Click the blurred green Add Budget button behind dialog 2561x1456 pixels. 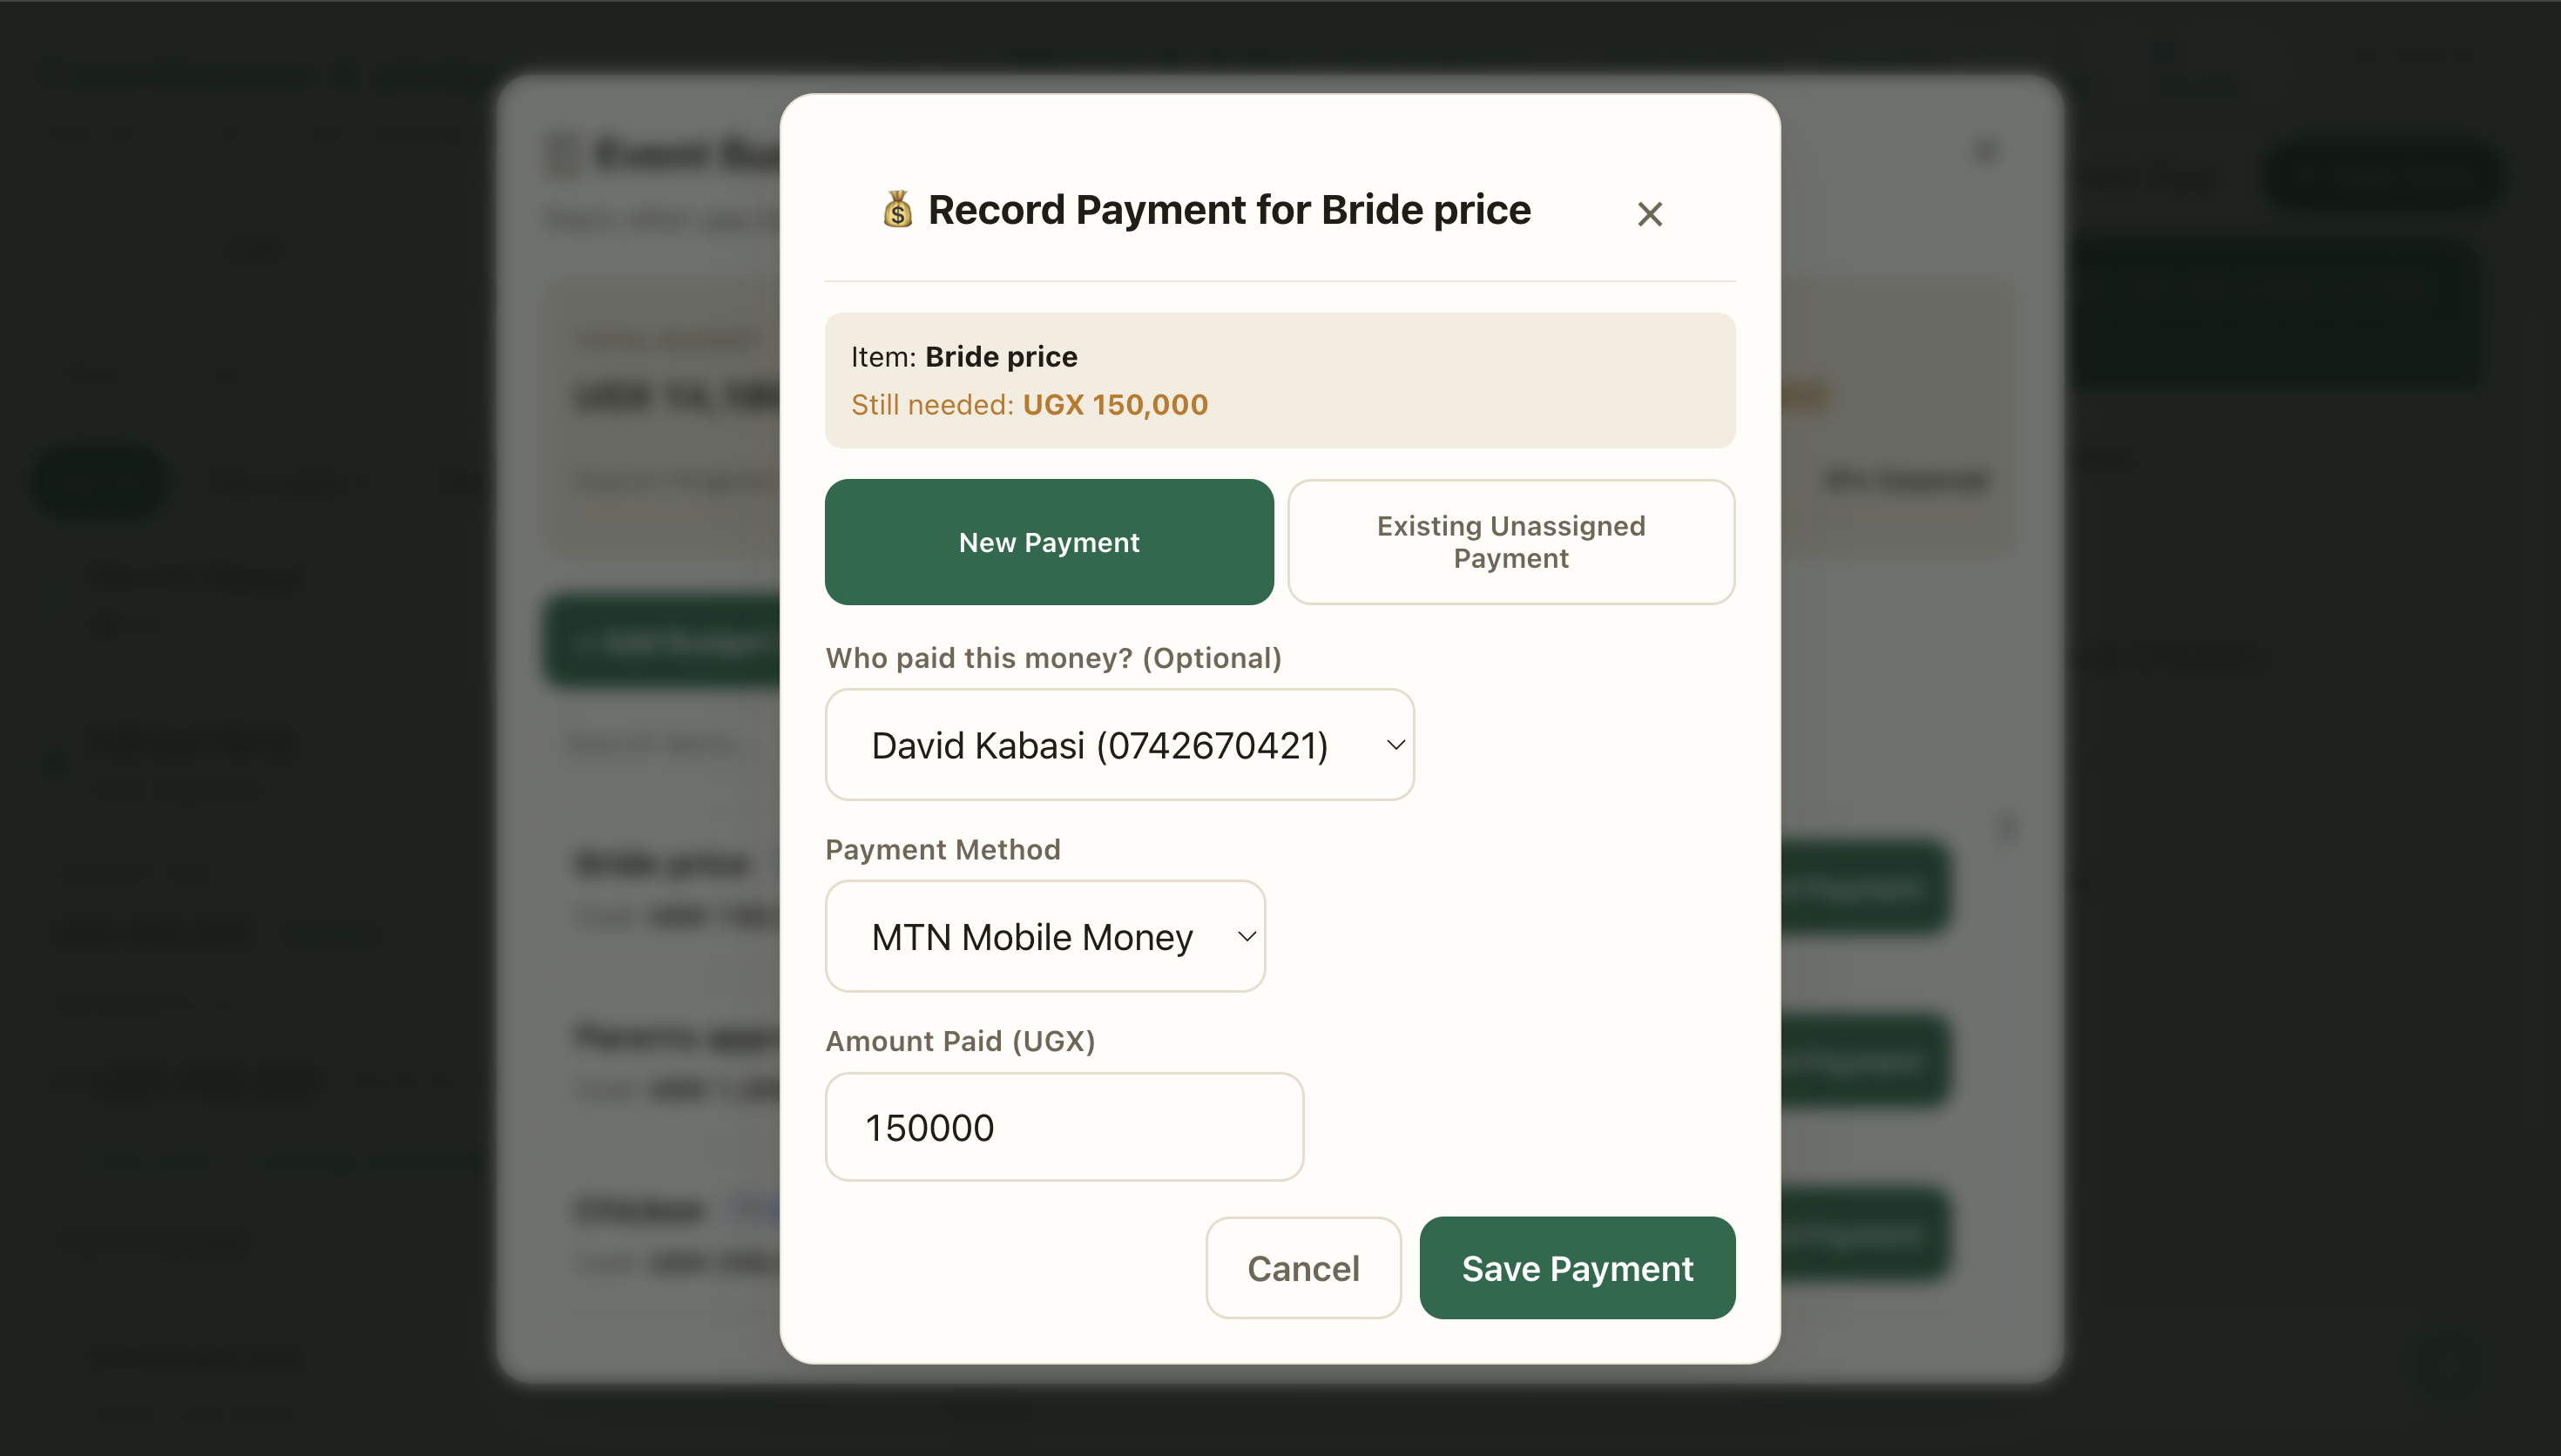[662, 641]
